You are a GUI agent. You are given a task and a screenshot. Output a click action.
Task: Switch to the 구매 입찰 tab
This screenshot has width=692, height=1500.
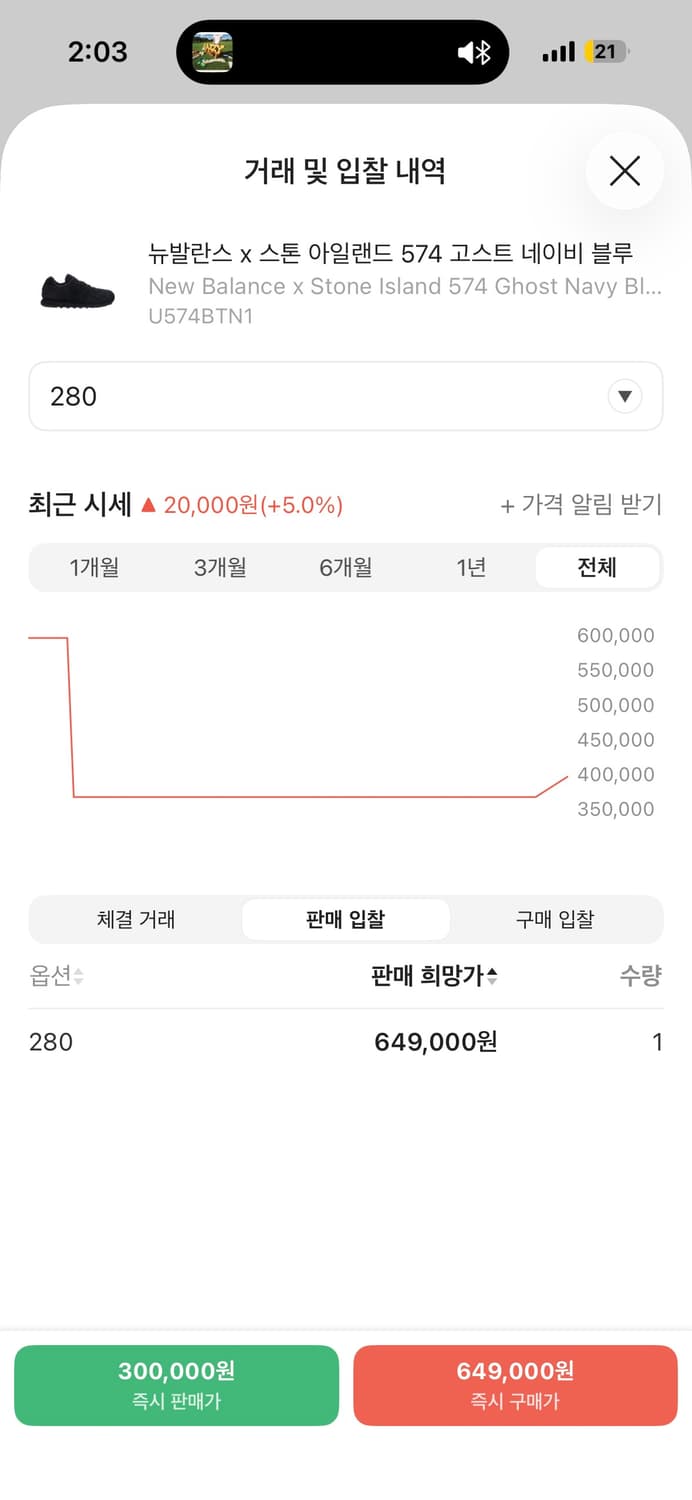click(x=554, y=919)
